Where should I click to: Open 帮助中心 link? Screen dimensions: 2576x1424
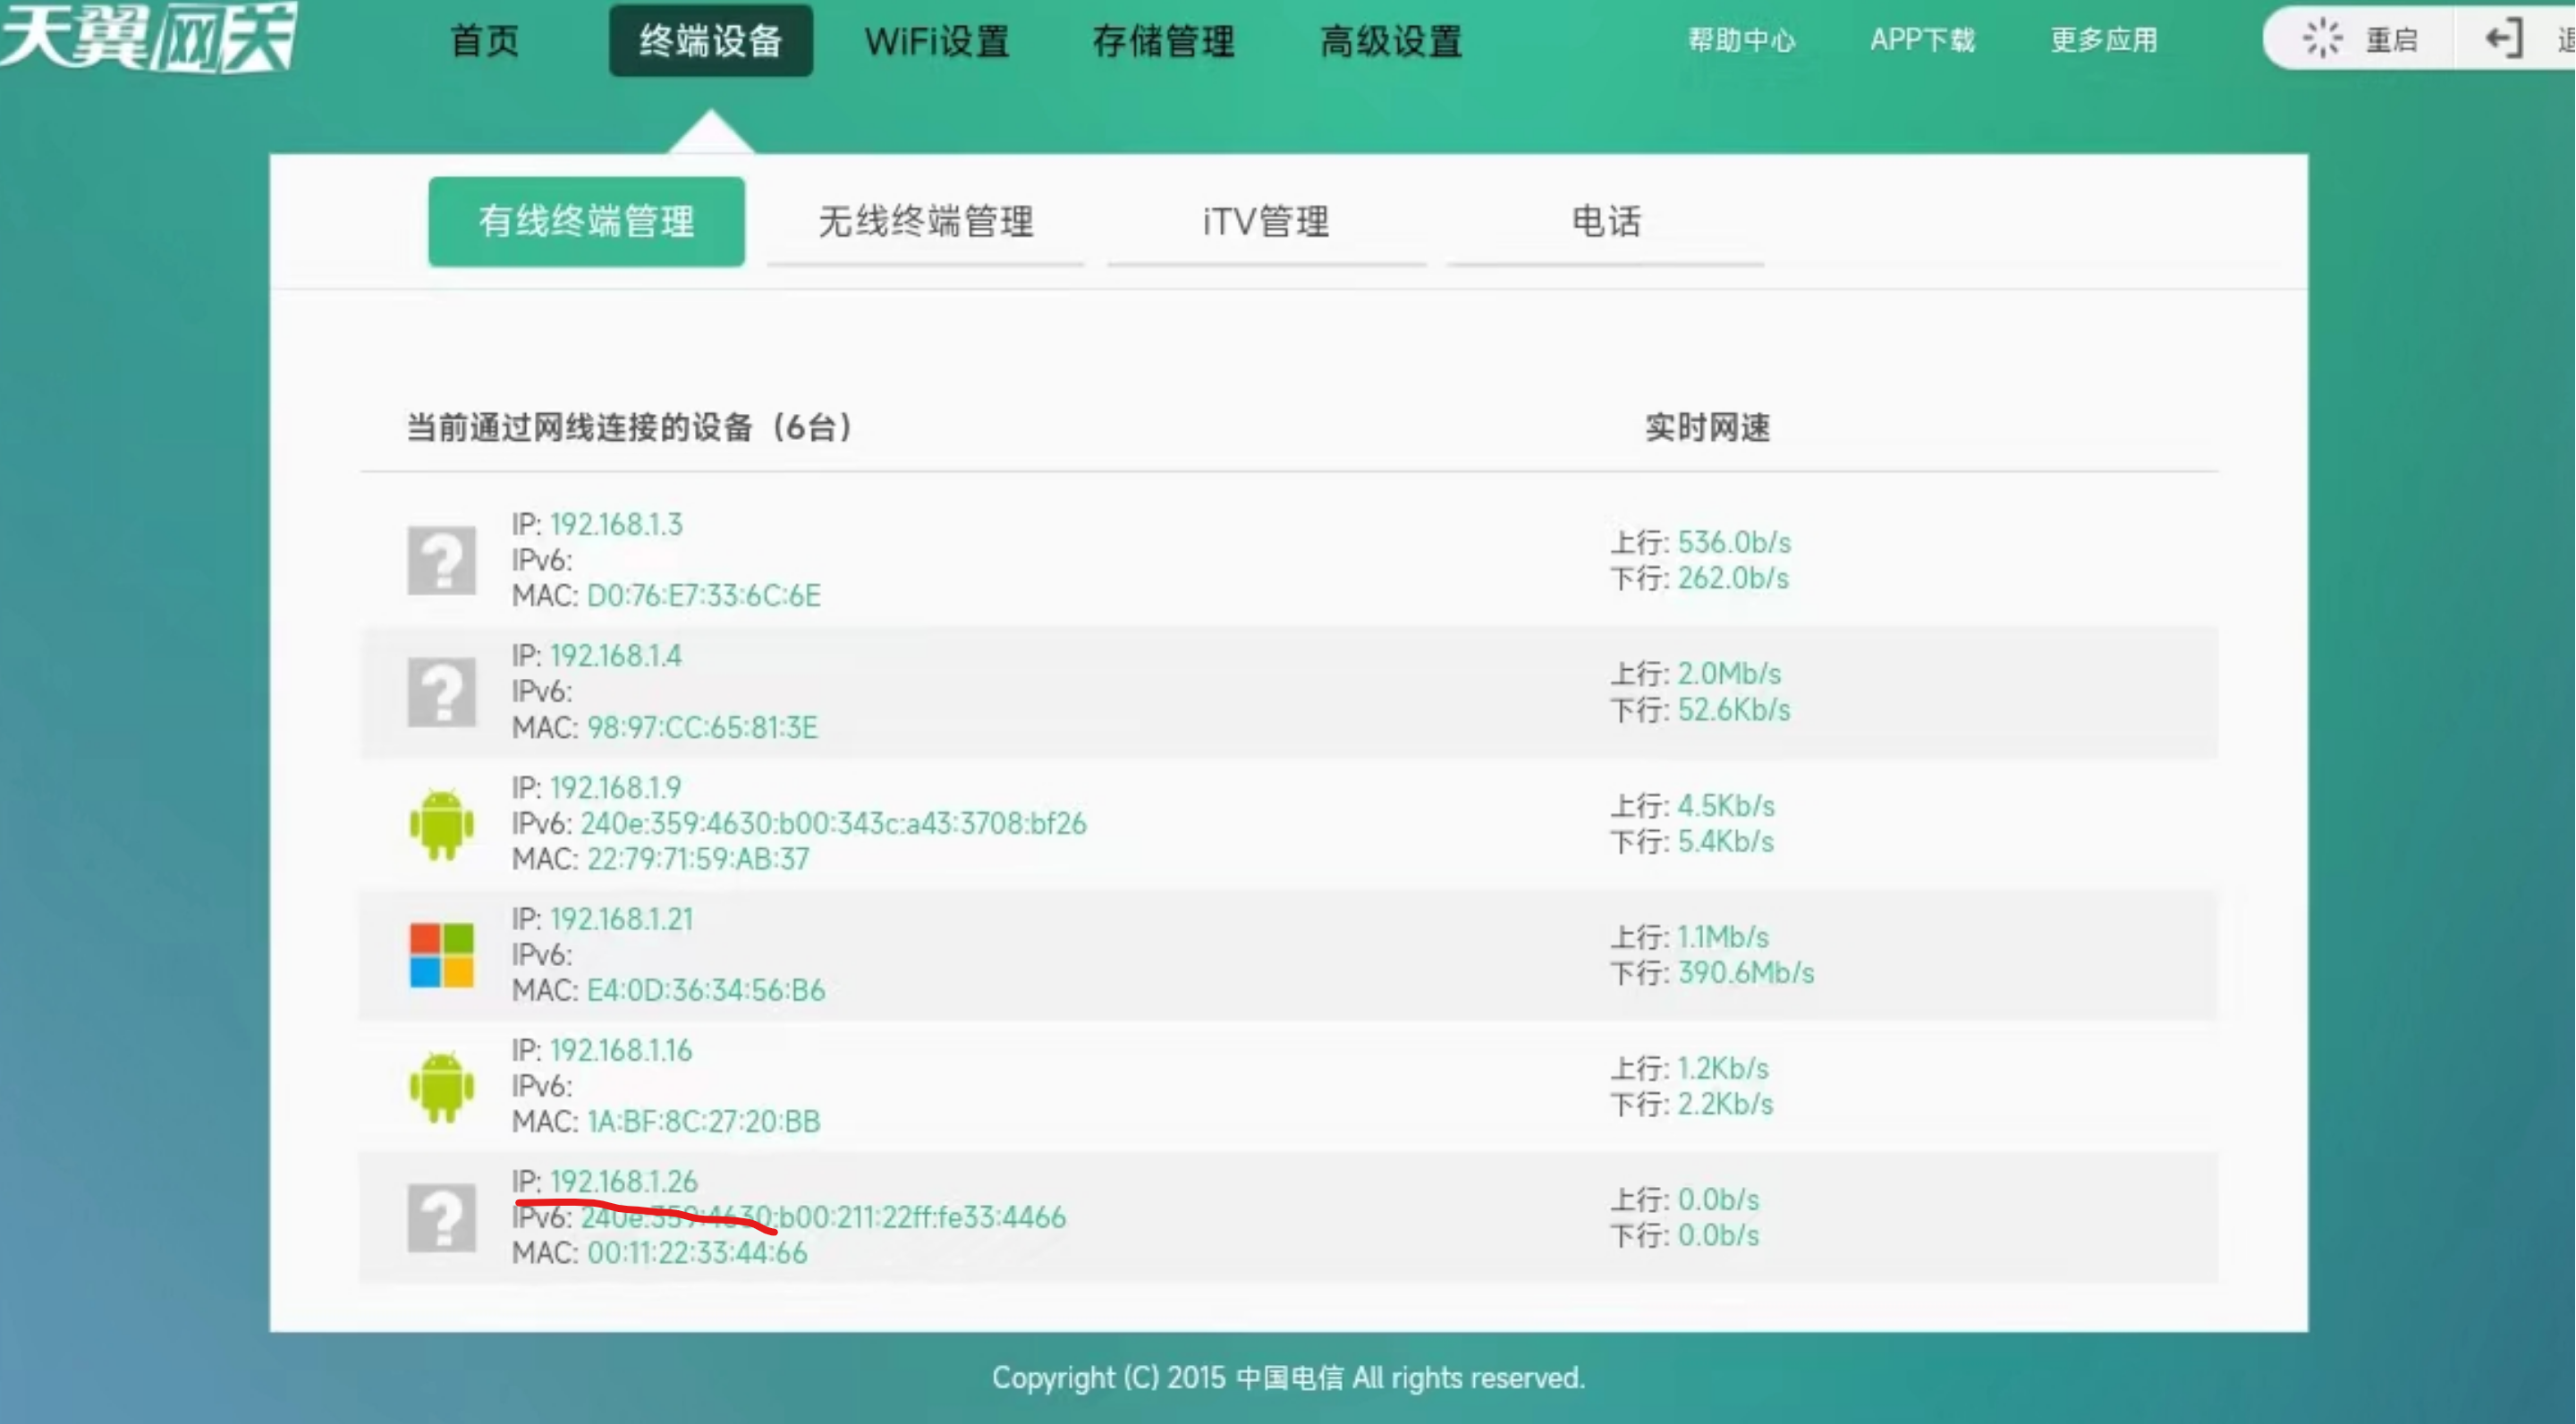(1741, 40)
